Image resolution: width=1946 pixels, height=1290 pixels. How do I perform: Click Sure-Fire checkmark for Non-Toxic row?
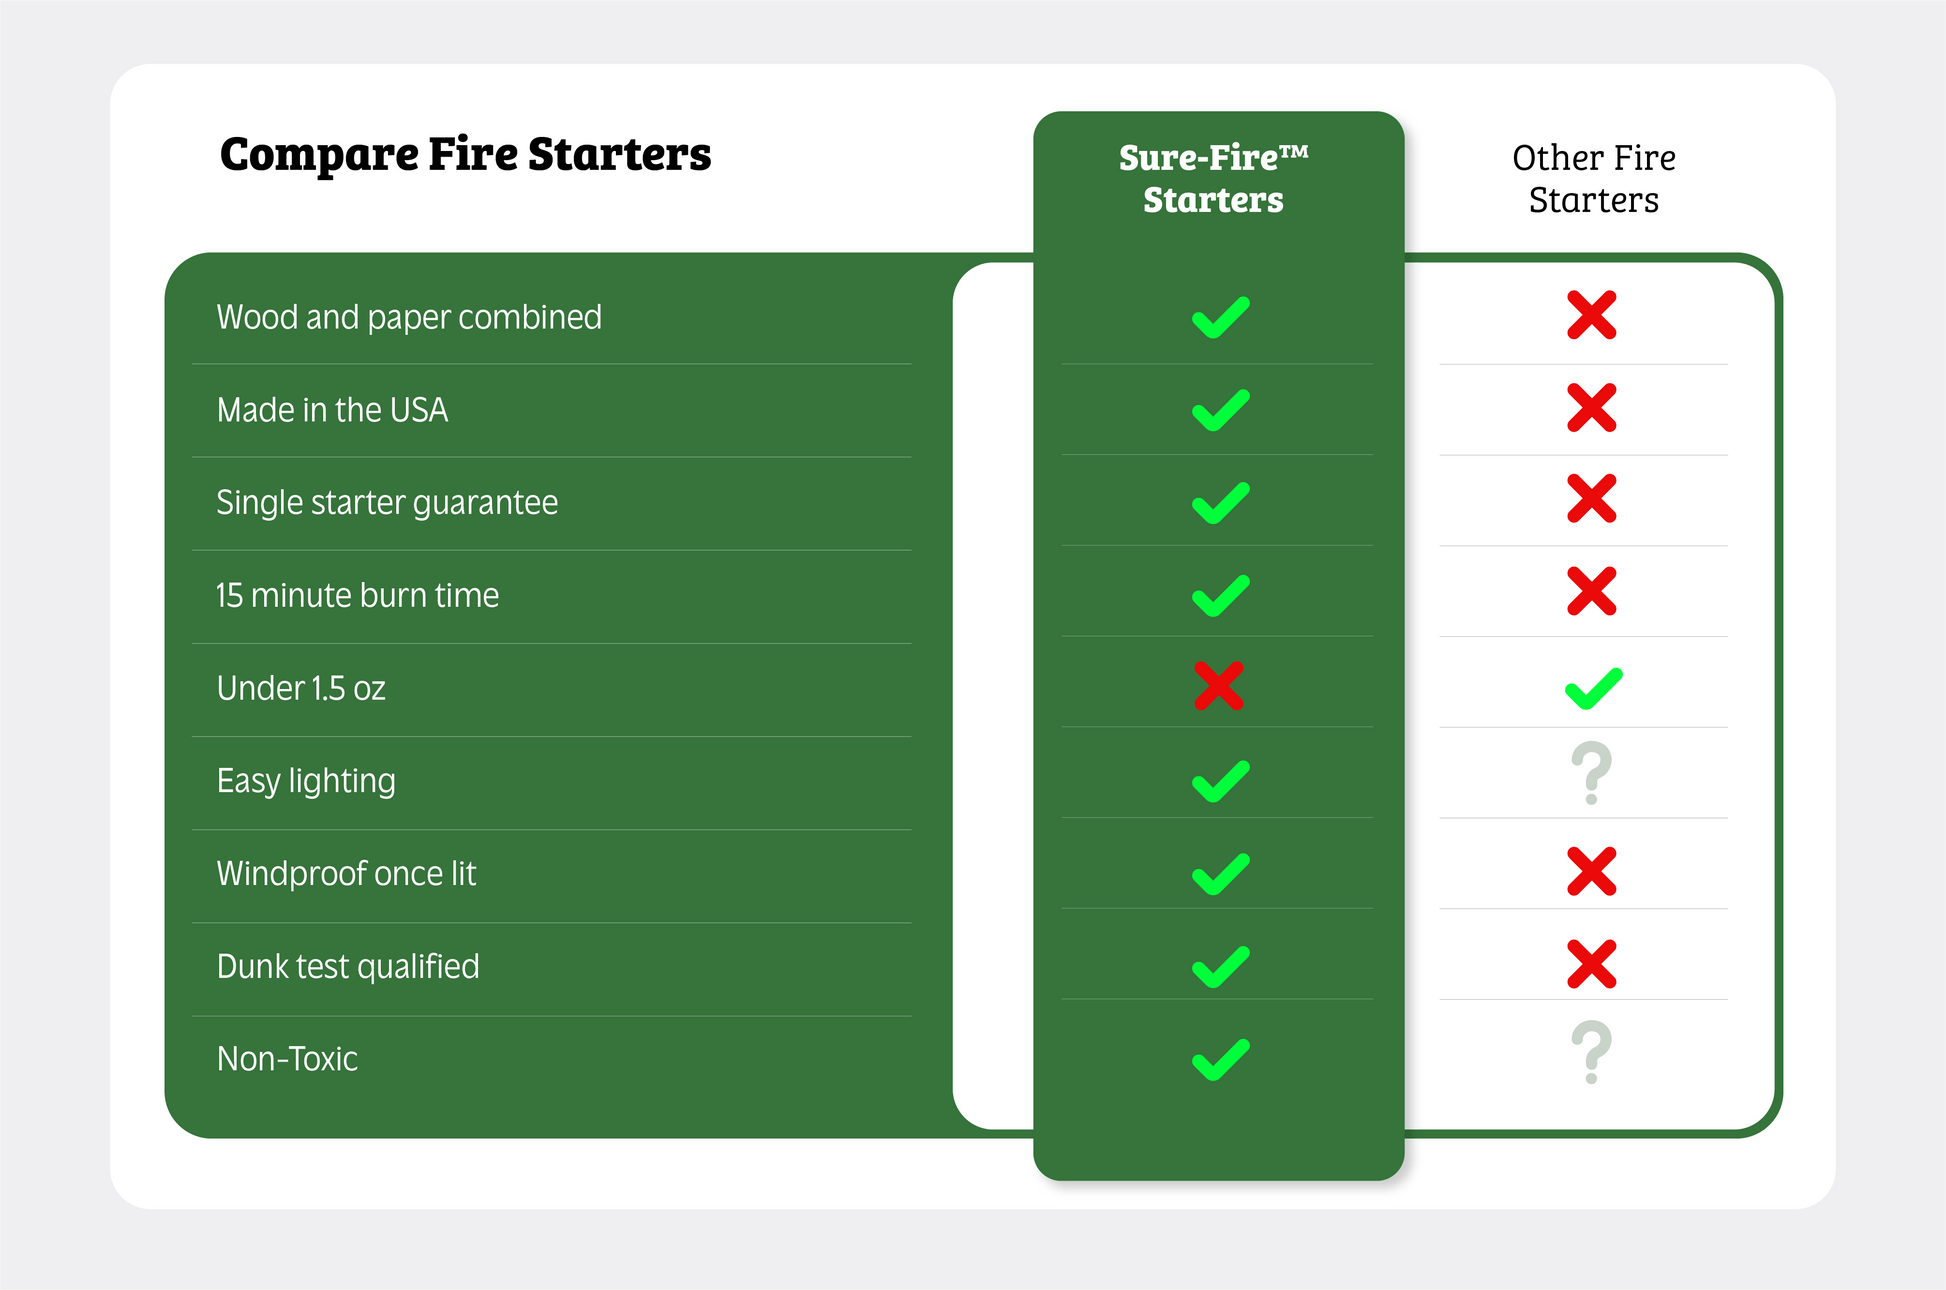point(1220,1060)
